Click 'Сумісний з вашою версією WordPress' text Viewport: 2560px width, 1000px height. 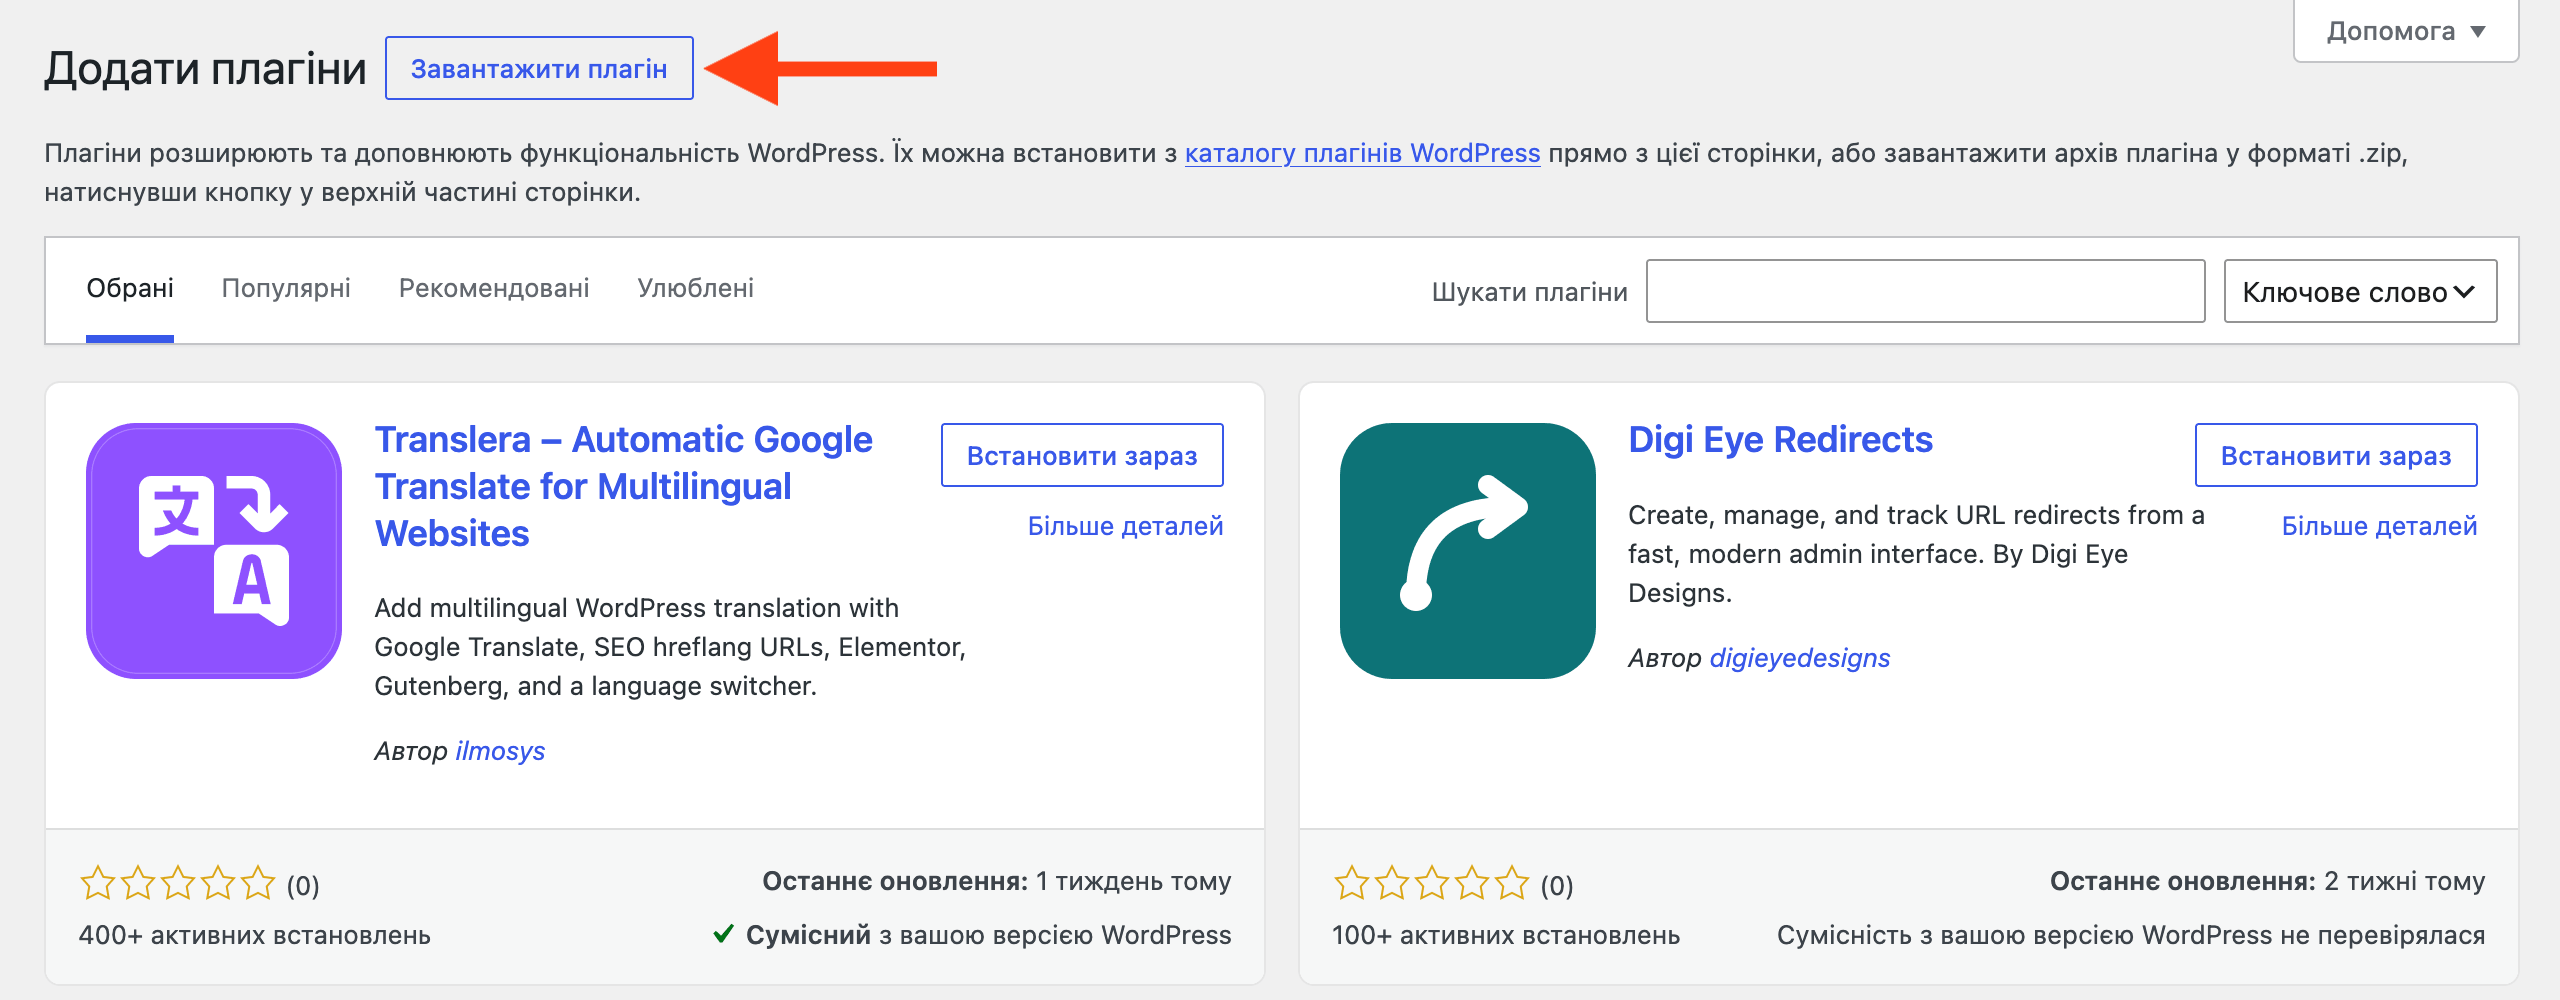tap(988, 936)
